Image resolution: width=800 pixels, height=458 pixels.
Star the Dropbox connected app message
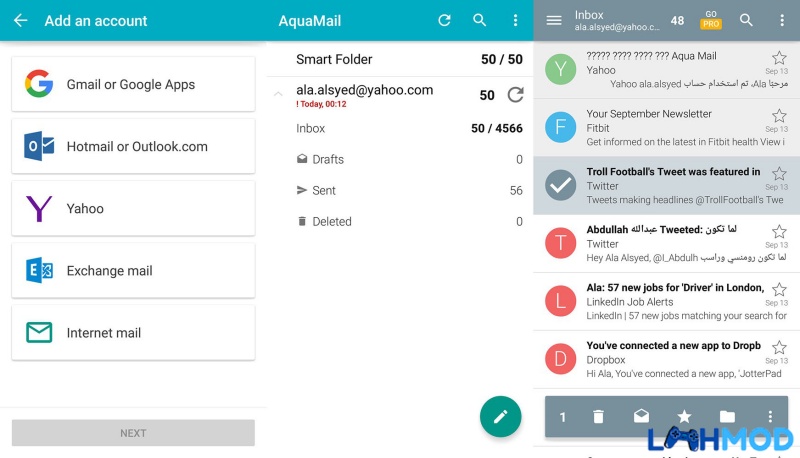(x=779, y=347)
